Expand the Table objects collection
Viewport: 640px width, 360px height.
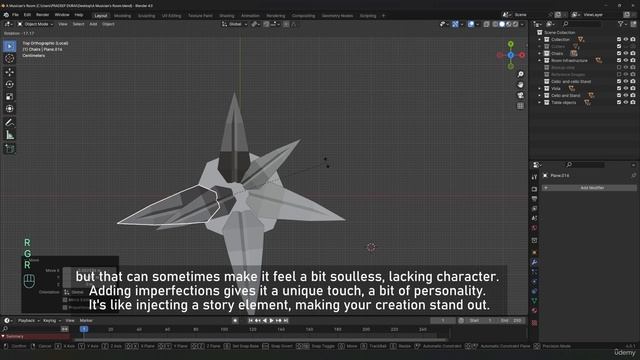tap(540, 102)
